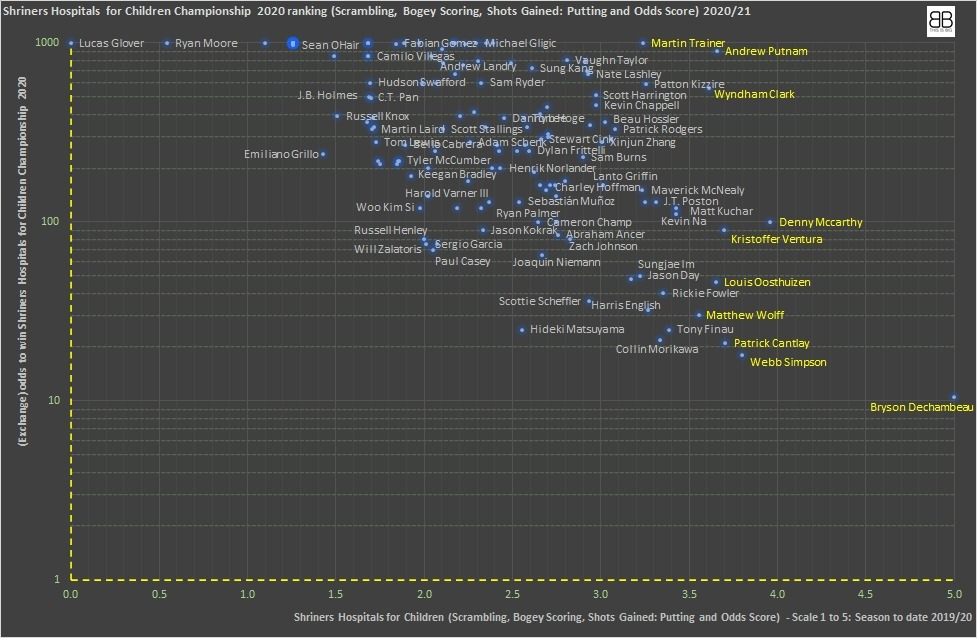Select the 'Matt Kuchar' label
Viewport: 977px width, 638px height.
(721, 212)
